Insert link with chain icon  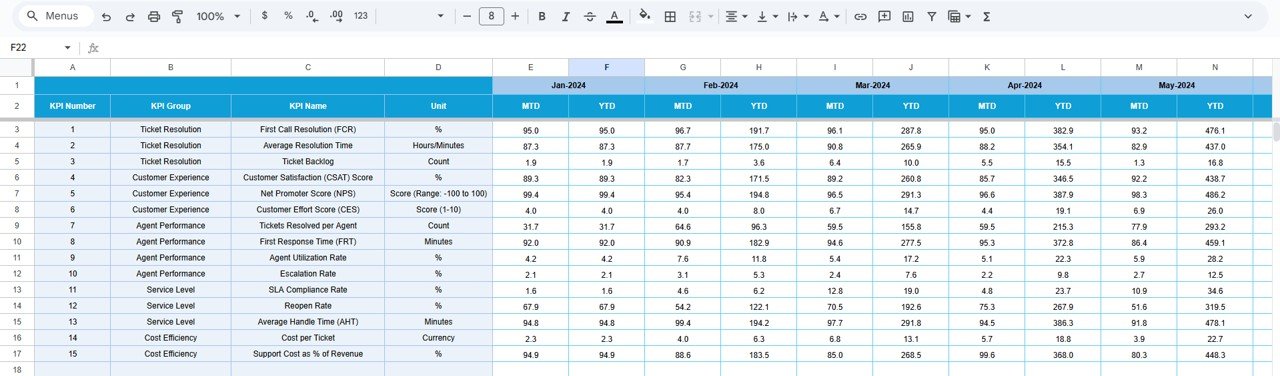[860, 16]
